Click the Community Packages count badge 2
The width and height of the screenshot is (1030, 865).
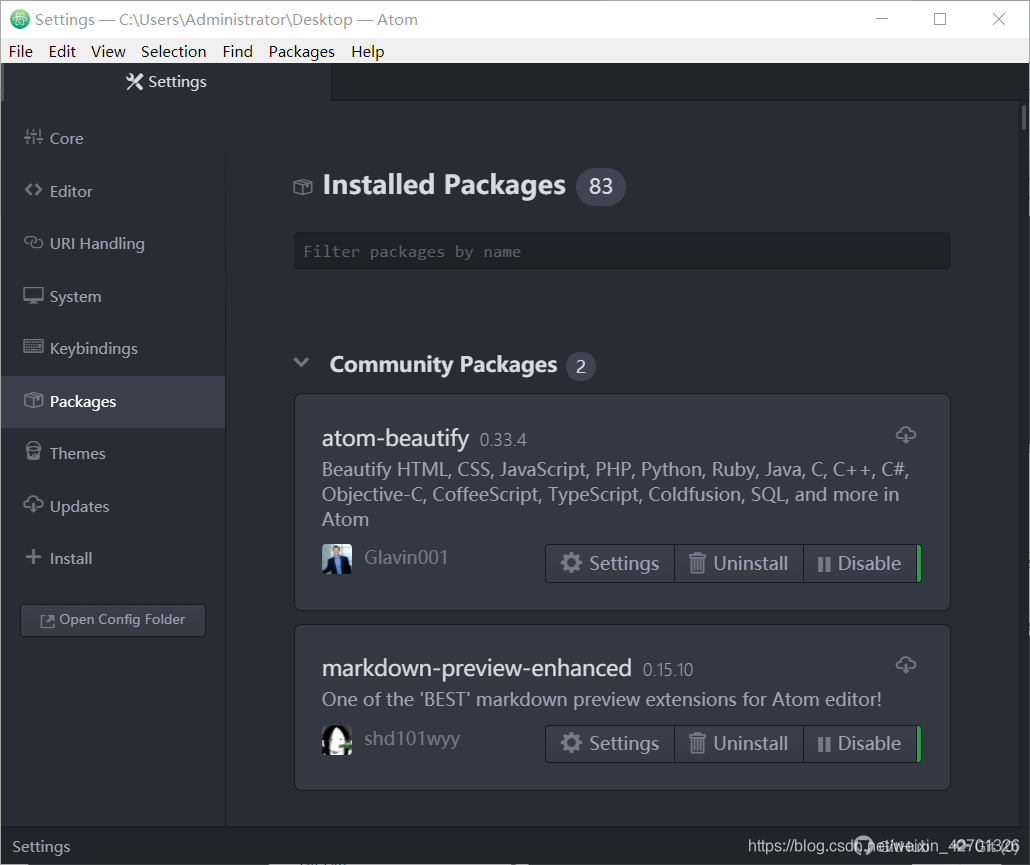tap(581, 366)
